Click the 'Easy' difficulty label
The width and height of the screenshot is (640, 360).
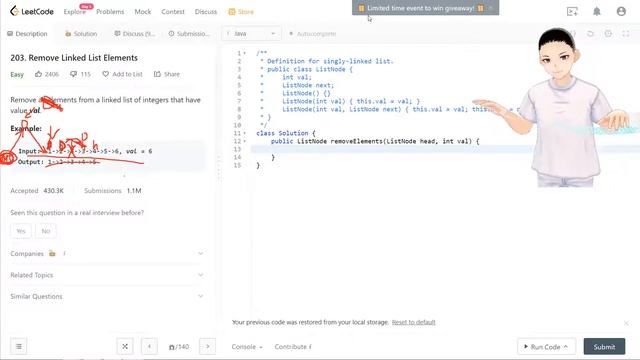point(17,74)
